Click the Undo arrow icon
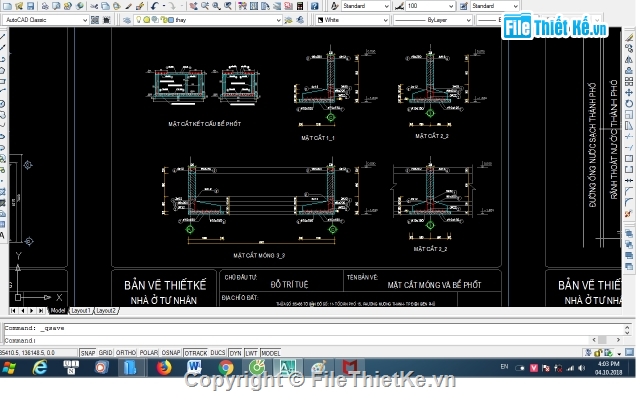The height and width of the screenshot is (400, 640). [154, 6]
